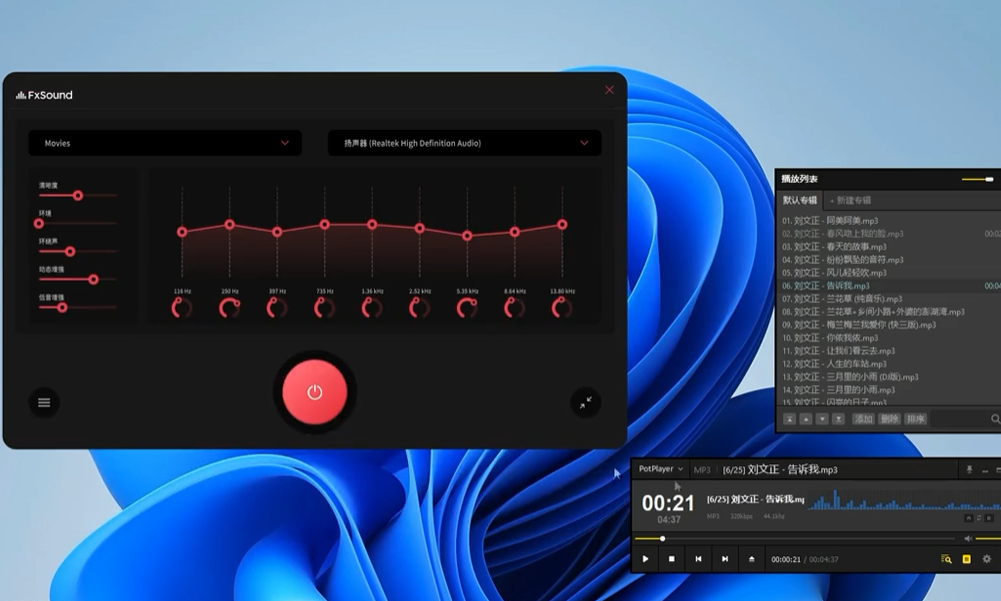Screen dimensions: 1001x601
Task: Click the 动态增强 slider handle
Action: click(93, 279)
